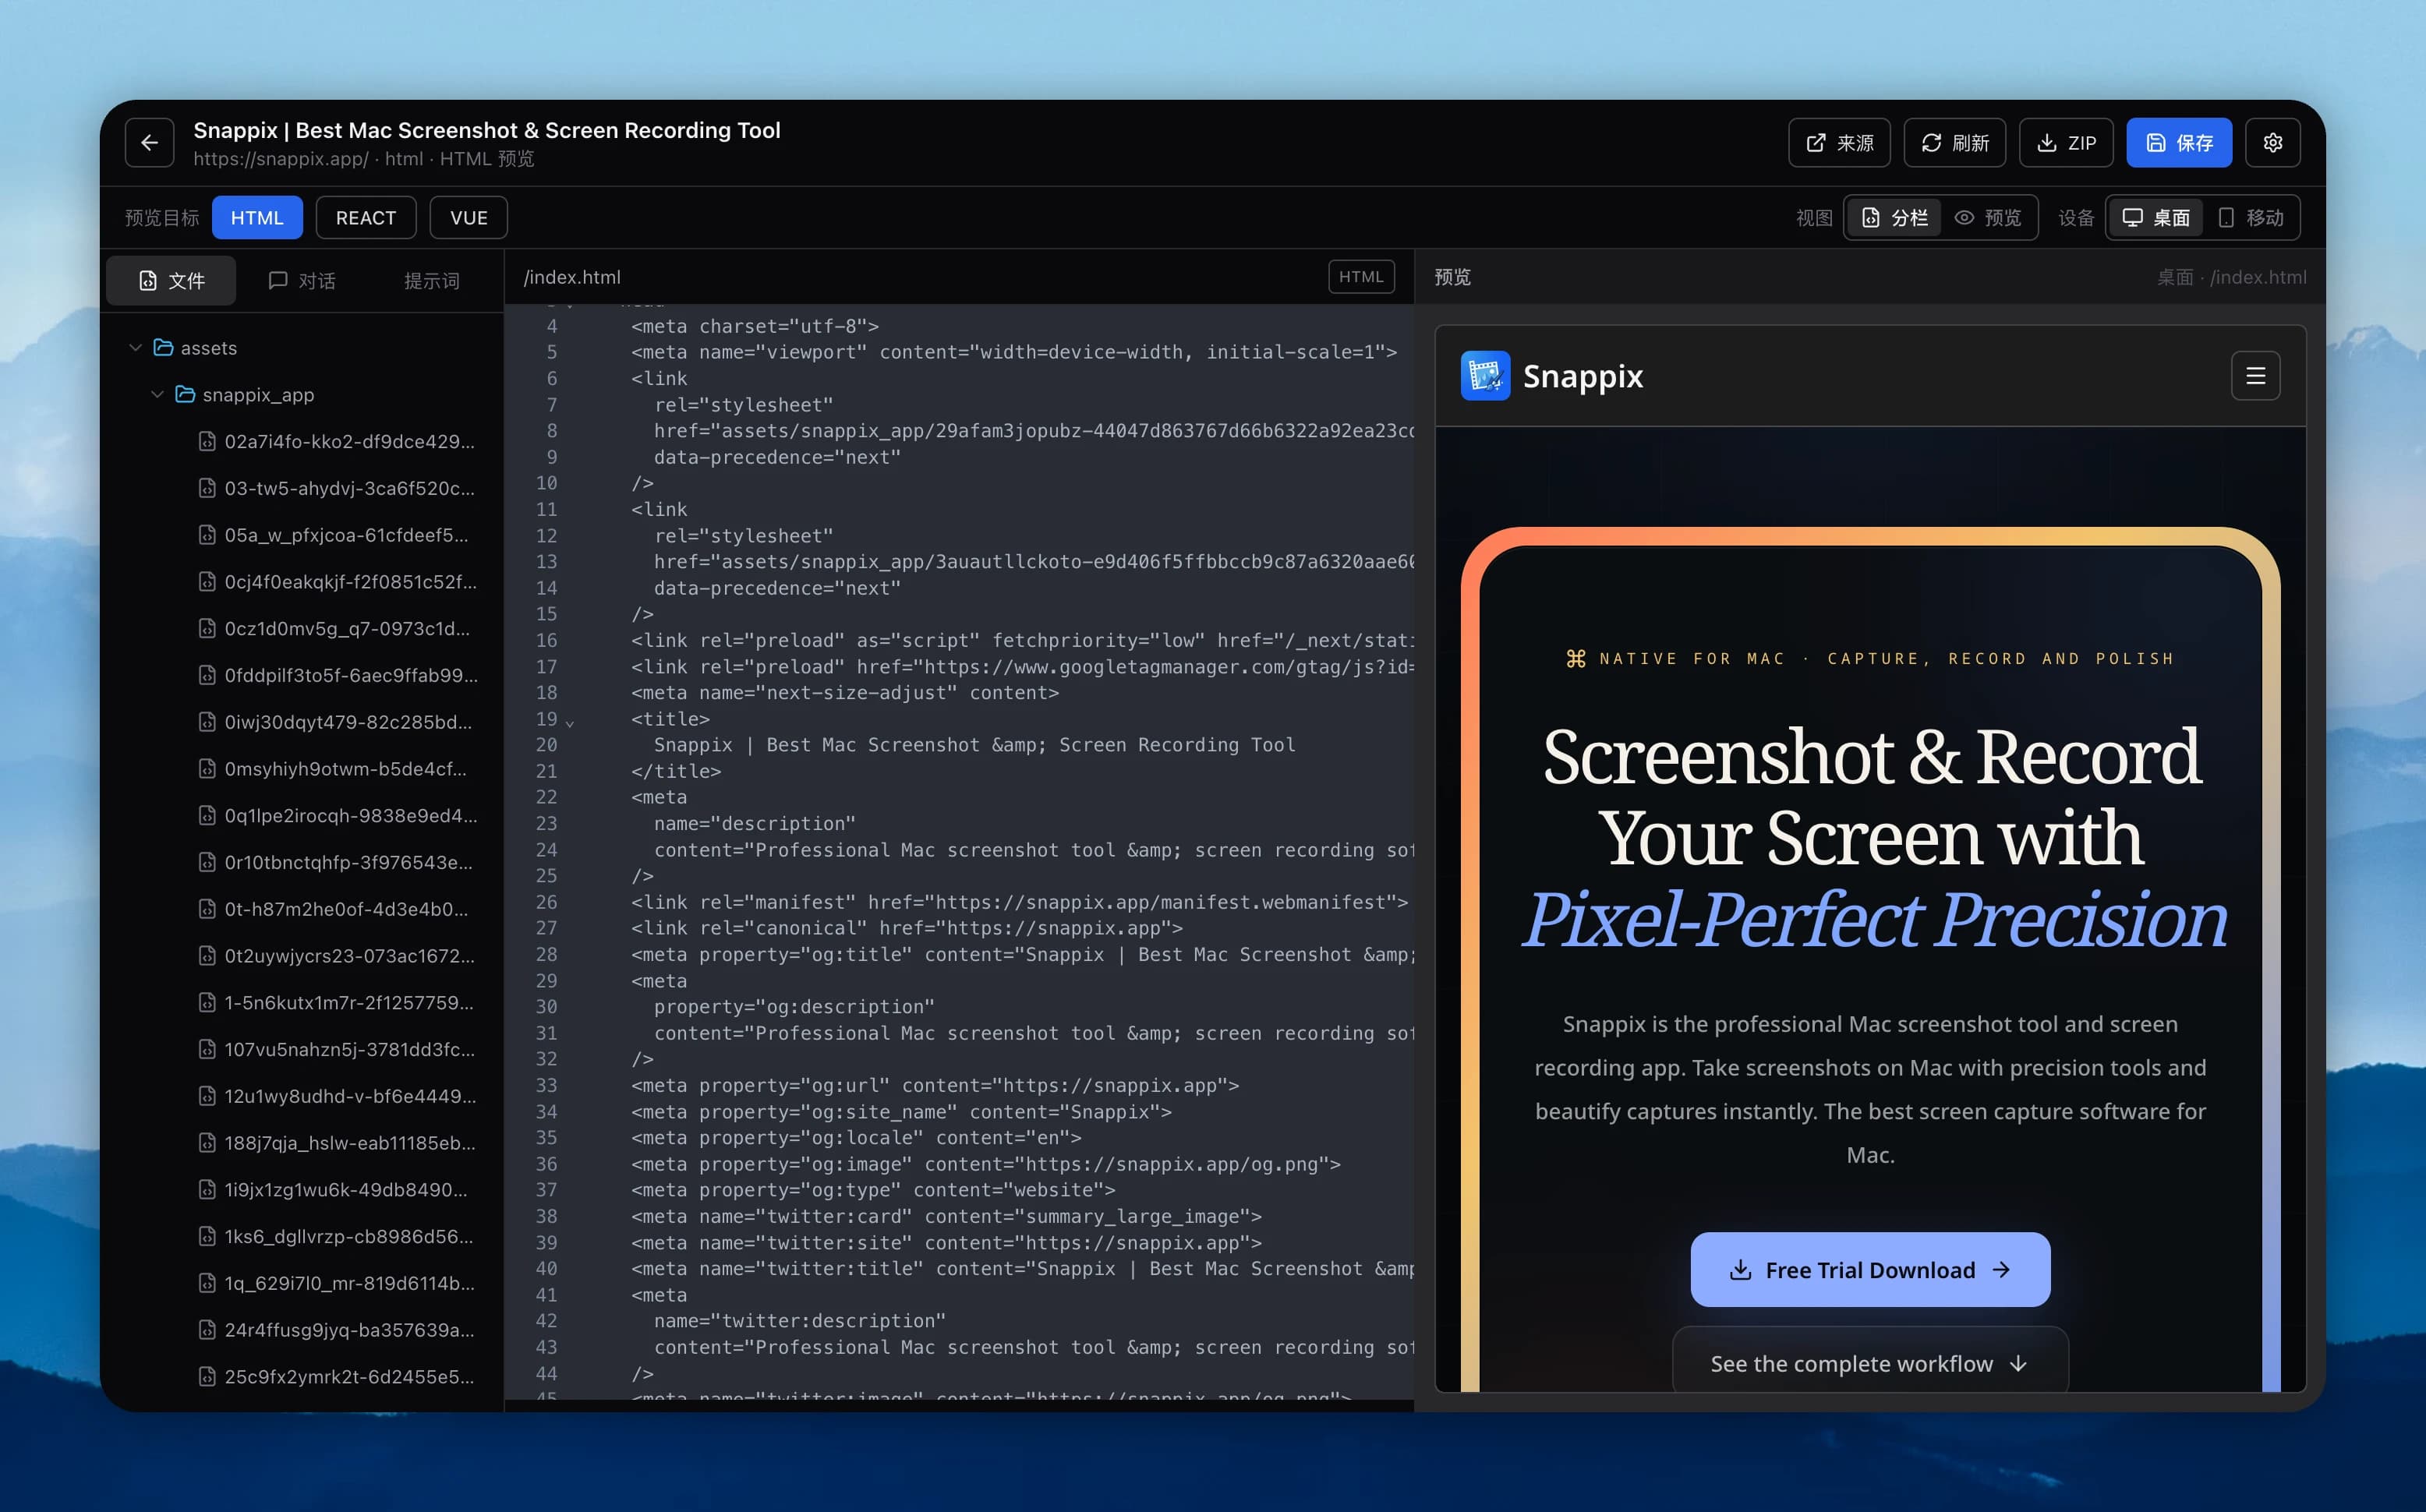Screen dimensions: 2426x1512
Task: Click the og:image meta code on line 36
Action: click(x=985, y=1164)
